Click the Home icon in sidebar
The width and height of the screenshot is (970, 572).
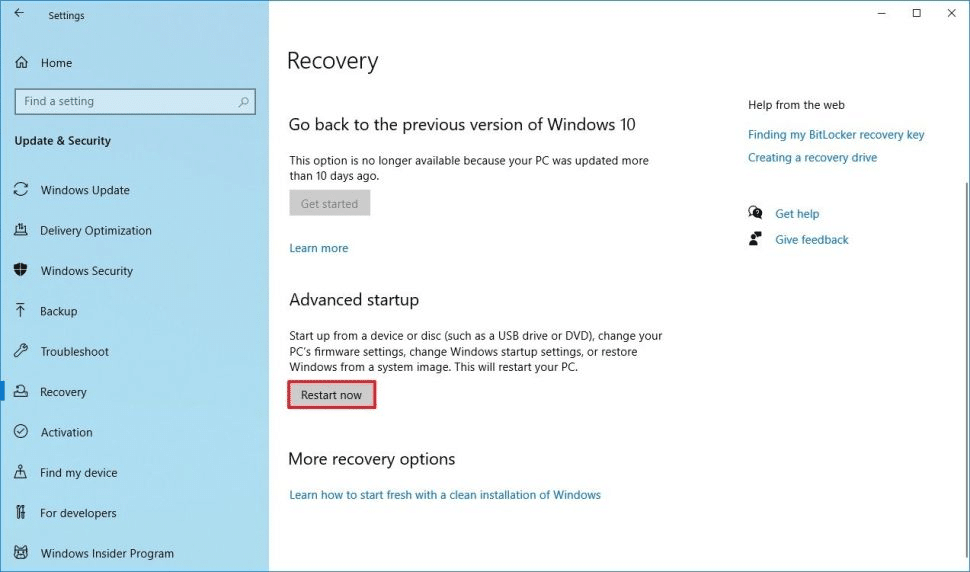click(x=21, y=63)
